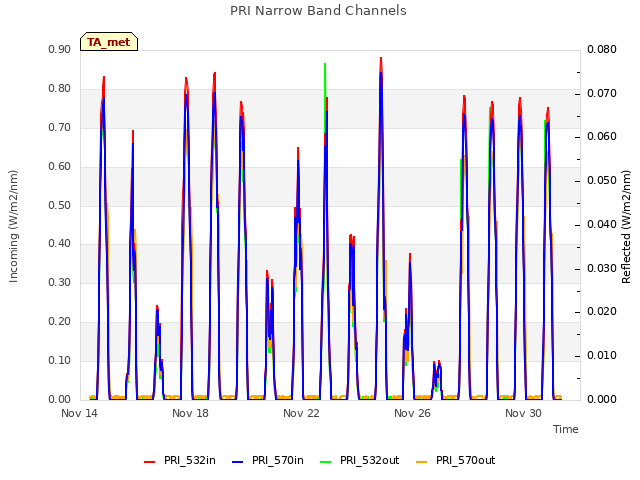Click the green PRI_532out legend swatch

coord(326,461)
